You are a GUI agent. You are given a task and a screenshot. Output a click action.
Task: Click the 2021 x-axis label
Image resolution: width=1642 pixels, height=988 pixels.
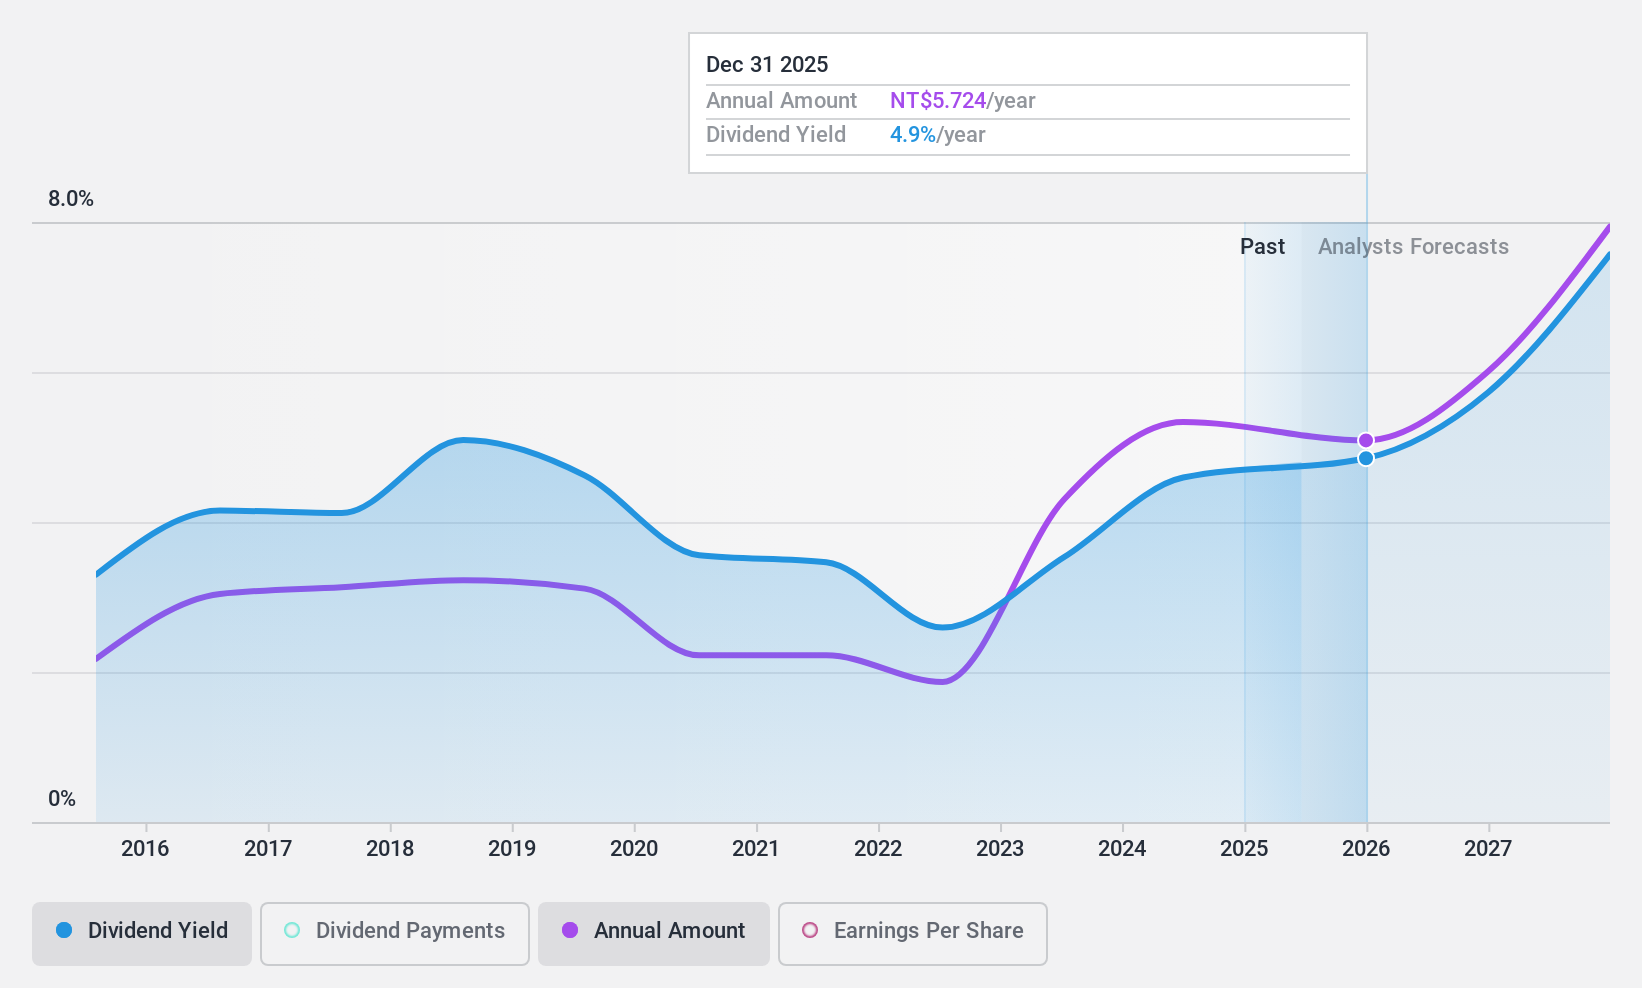click(756, 849)
